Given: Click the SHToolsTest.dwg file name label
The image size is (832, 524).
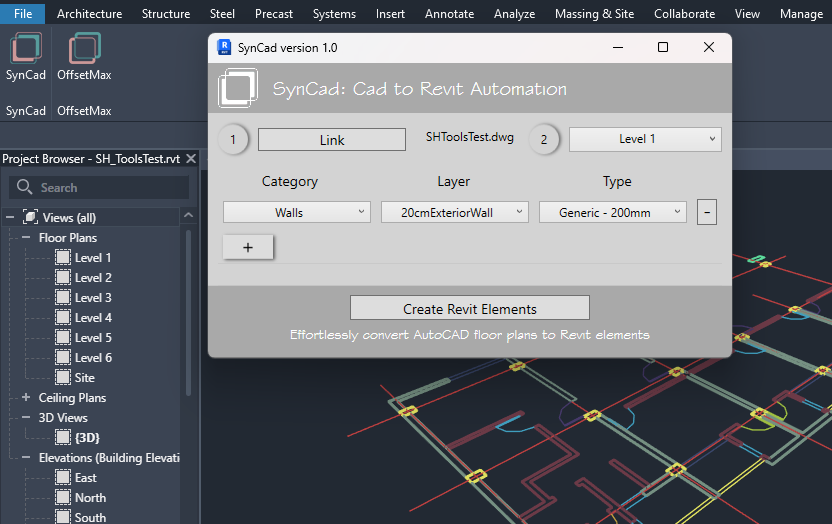Looking at the screenshot, I should (x=470, y=137).
